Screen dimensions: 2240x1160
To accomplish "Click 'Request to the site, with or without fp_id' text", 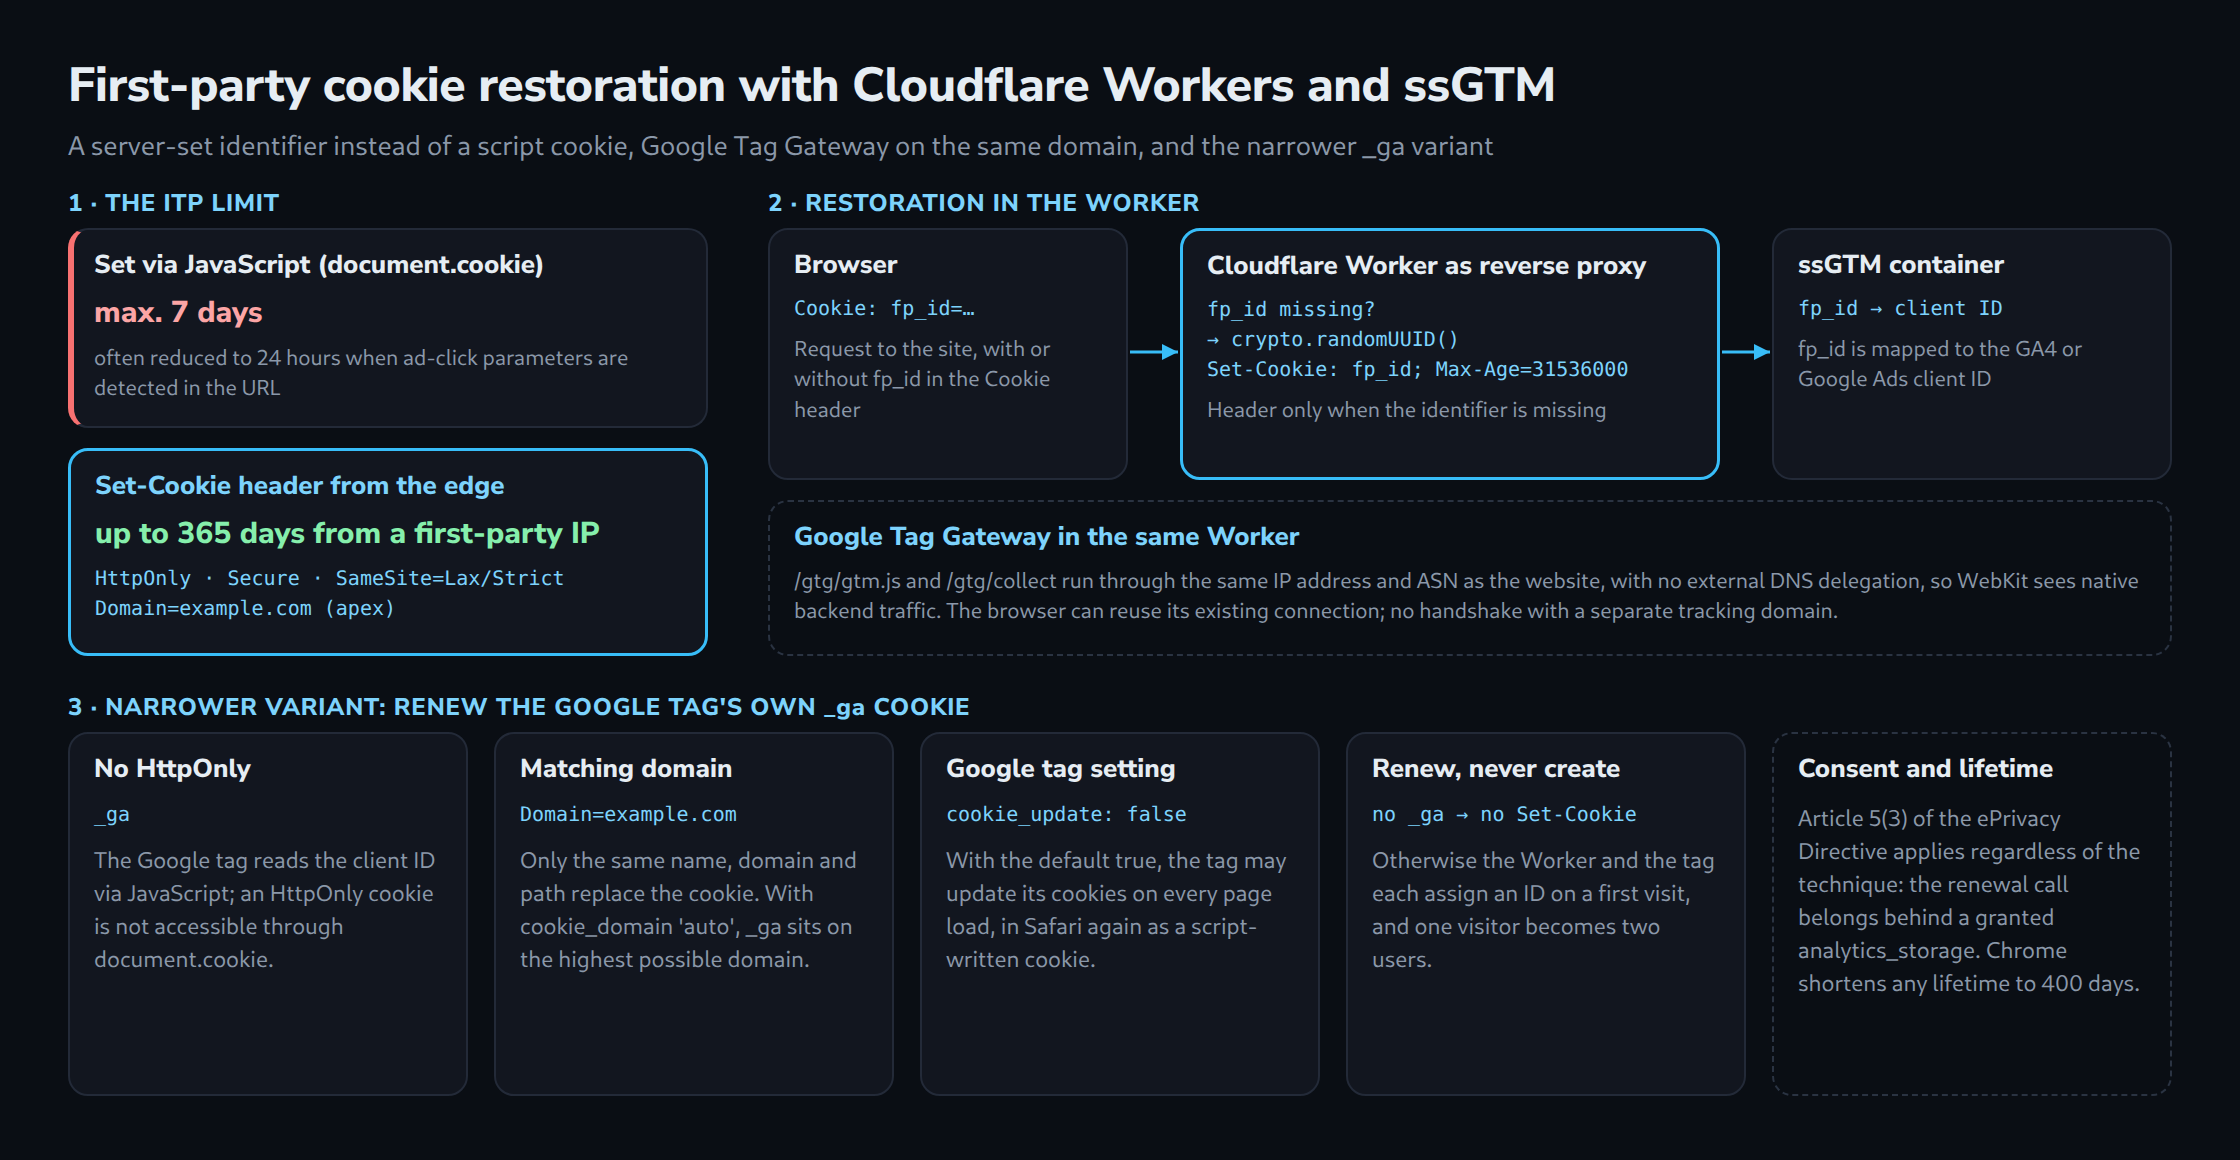I will click(922, 379).
